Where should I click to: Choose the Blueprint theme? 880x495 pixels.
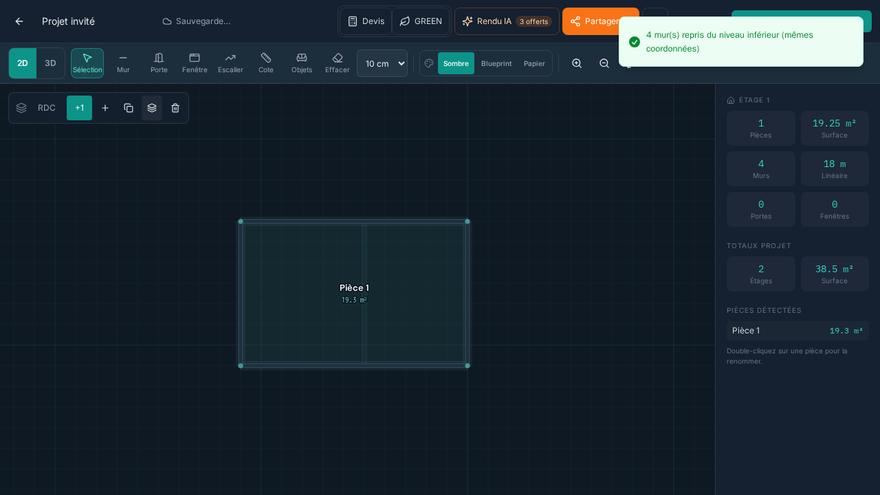pos(496,63)
